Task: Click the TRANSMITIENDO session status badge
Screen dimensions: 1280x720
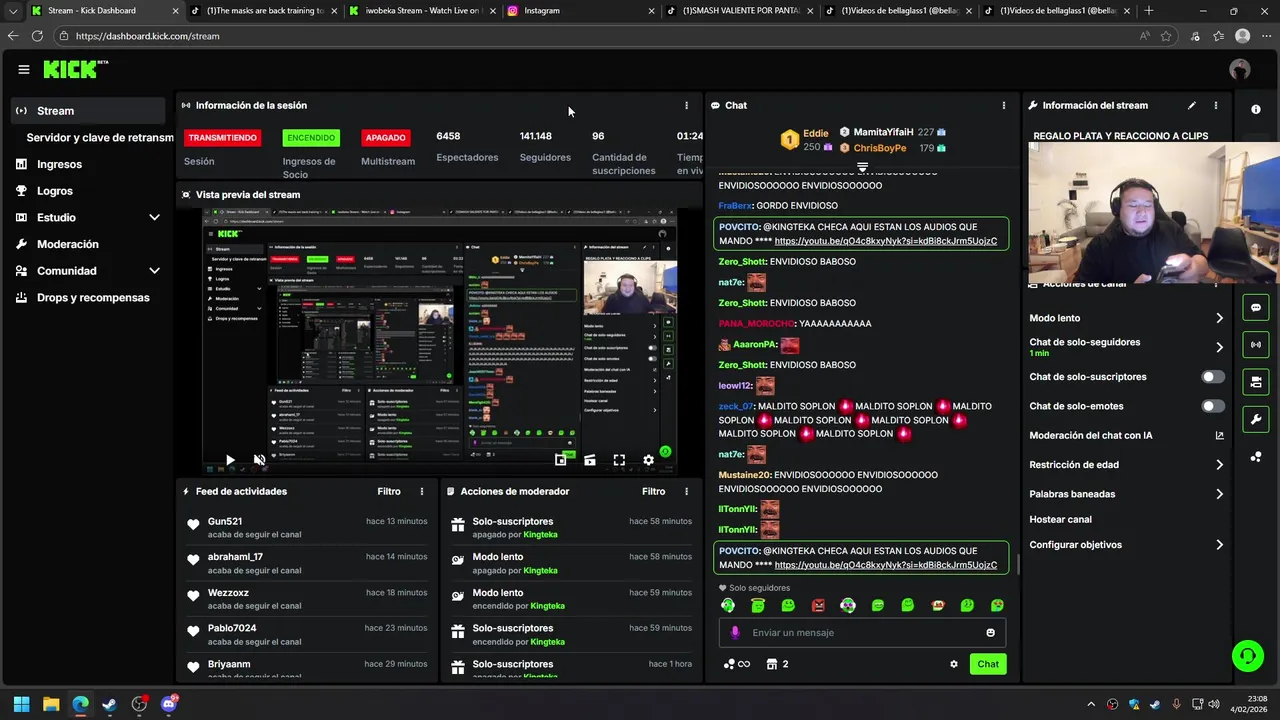Action: (222, 138)
